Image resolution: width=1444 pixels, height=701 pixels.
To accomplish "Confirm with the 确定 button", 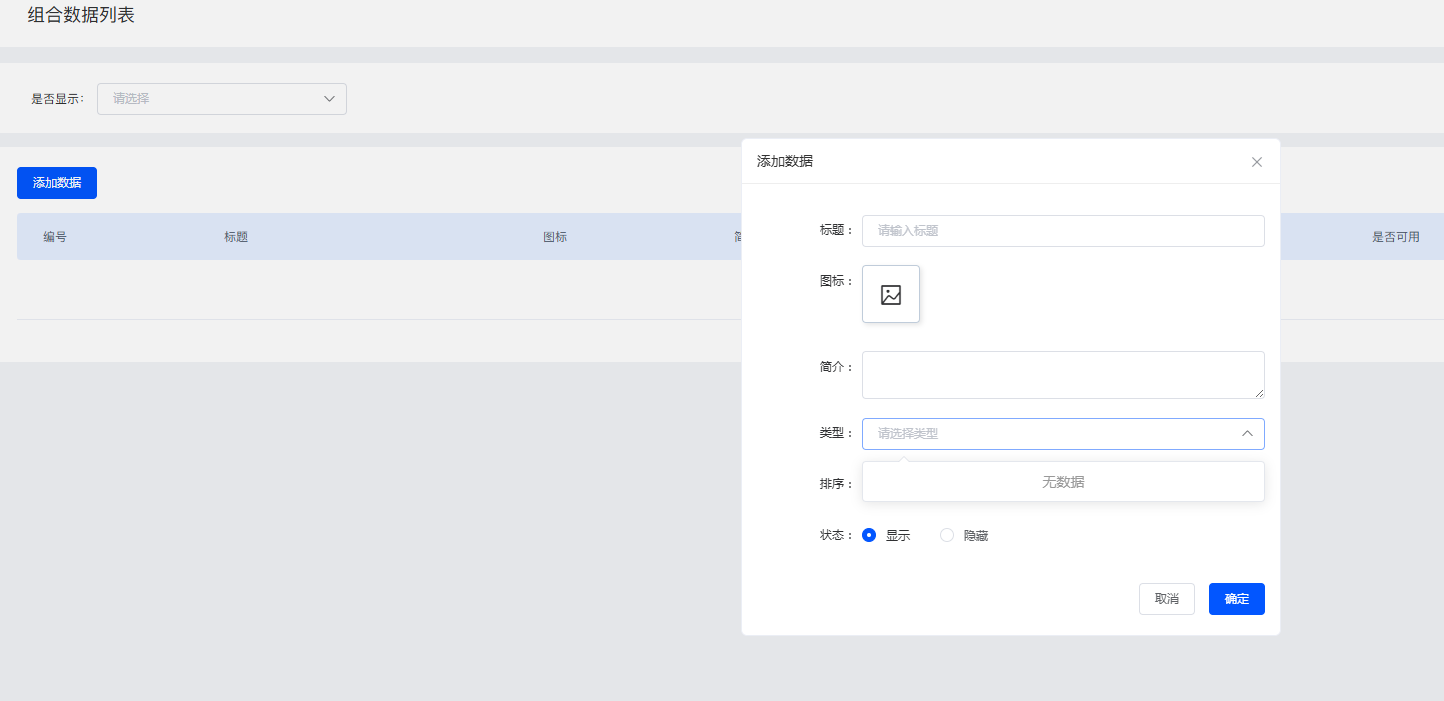I will coord(1236,599).
